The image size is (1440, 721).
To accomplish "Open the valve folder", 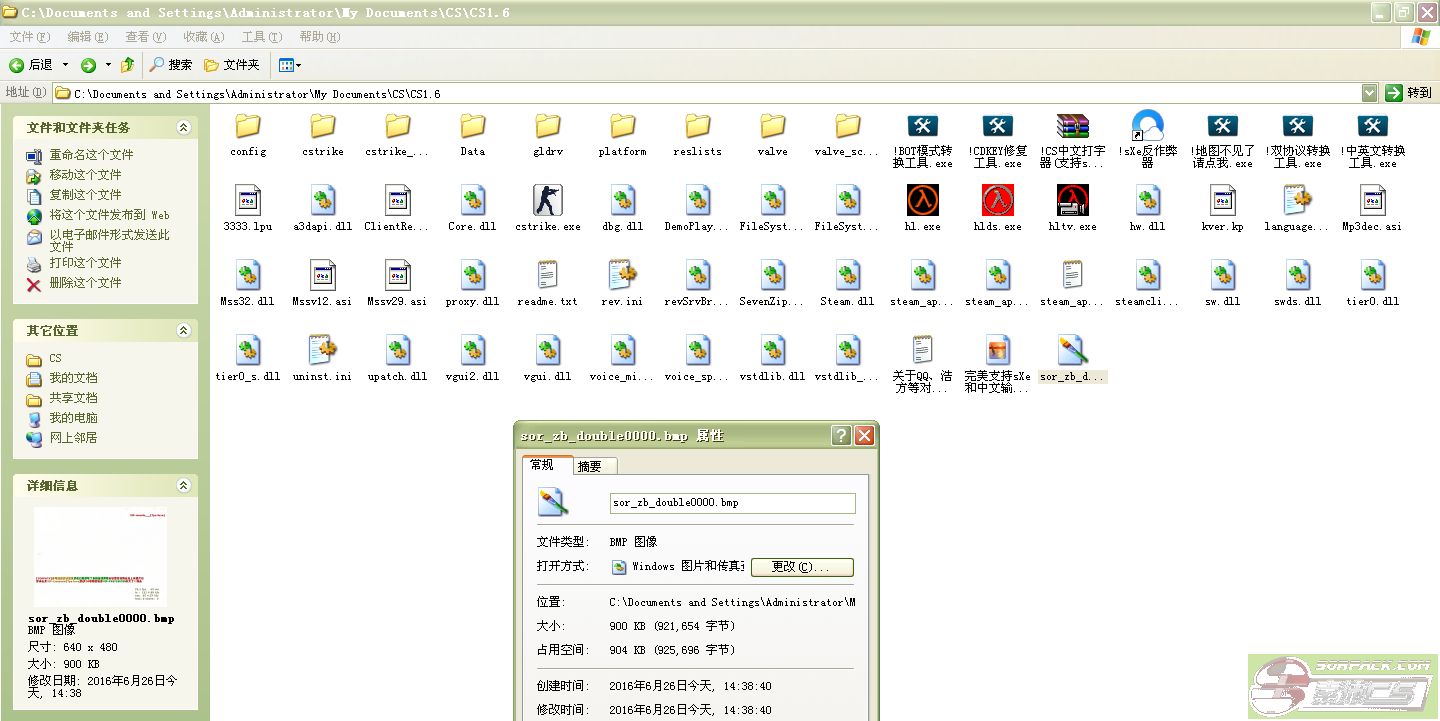I will coord(772,127).
